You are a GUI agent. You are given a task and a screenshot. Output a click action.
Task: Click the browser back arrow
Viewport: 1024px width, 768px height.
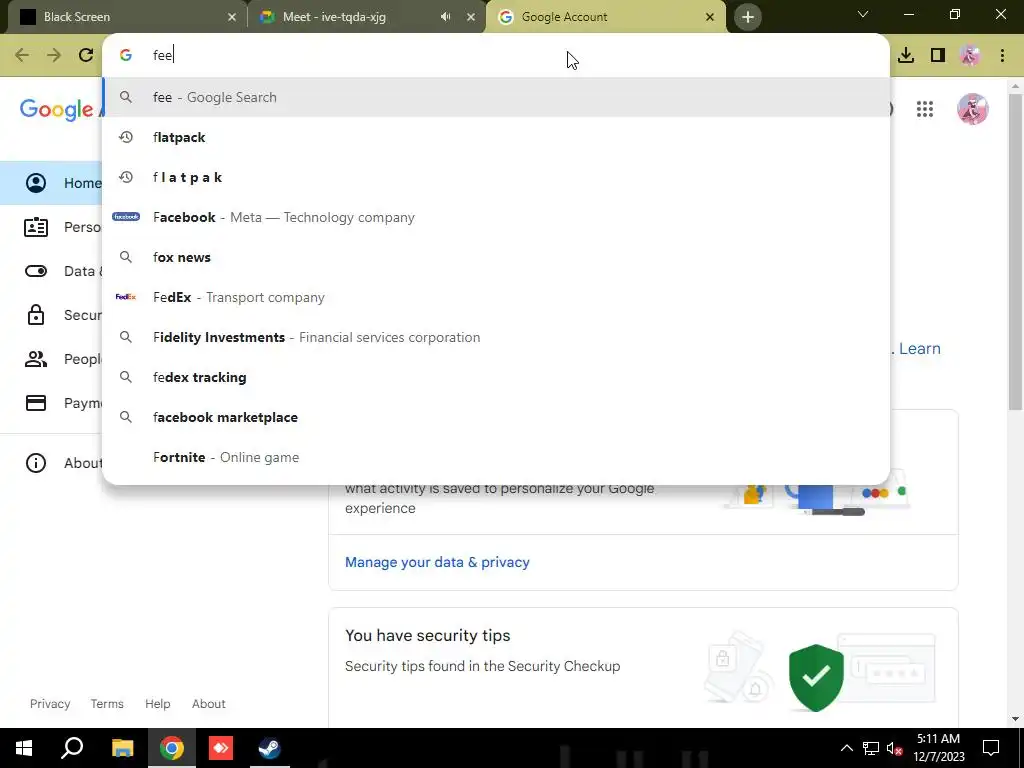point(22,55)
